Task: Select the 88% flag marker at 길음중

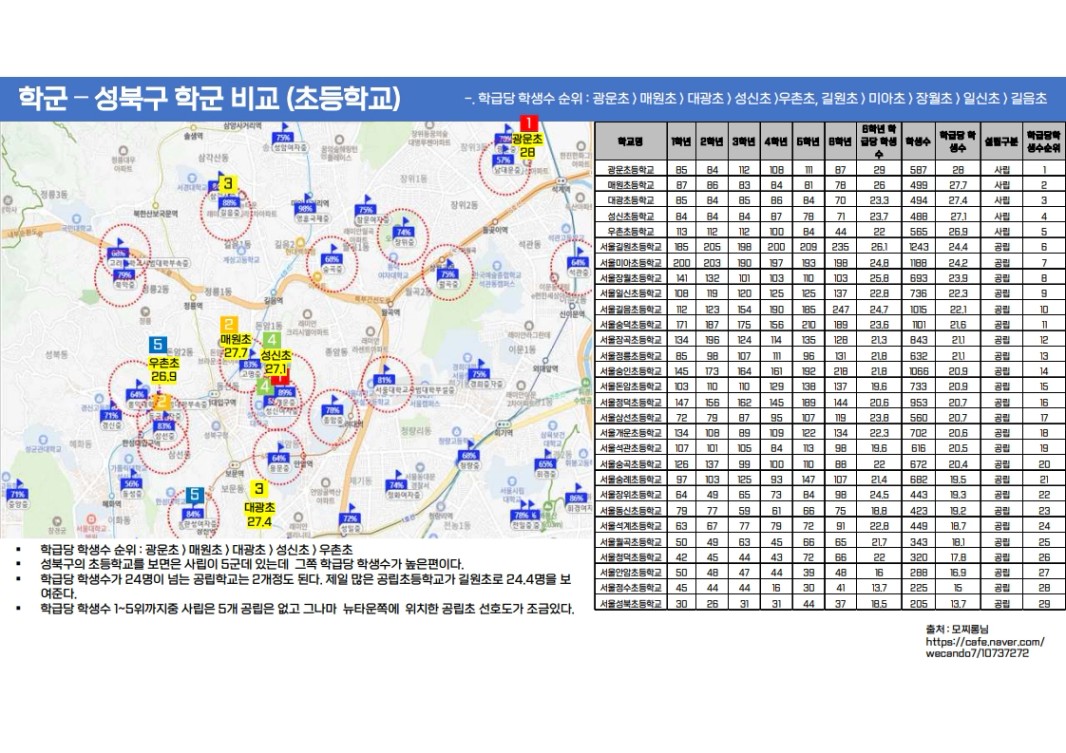Action: pos(229,202)
